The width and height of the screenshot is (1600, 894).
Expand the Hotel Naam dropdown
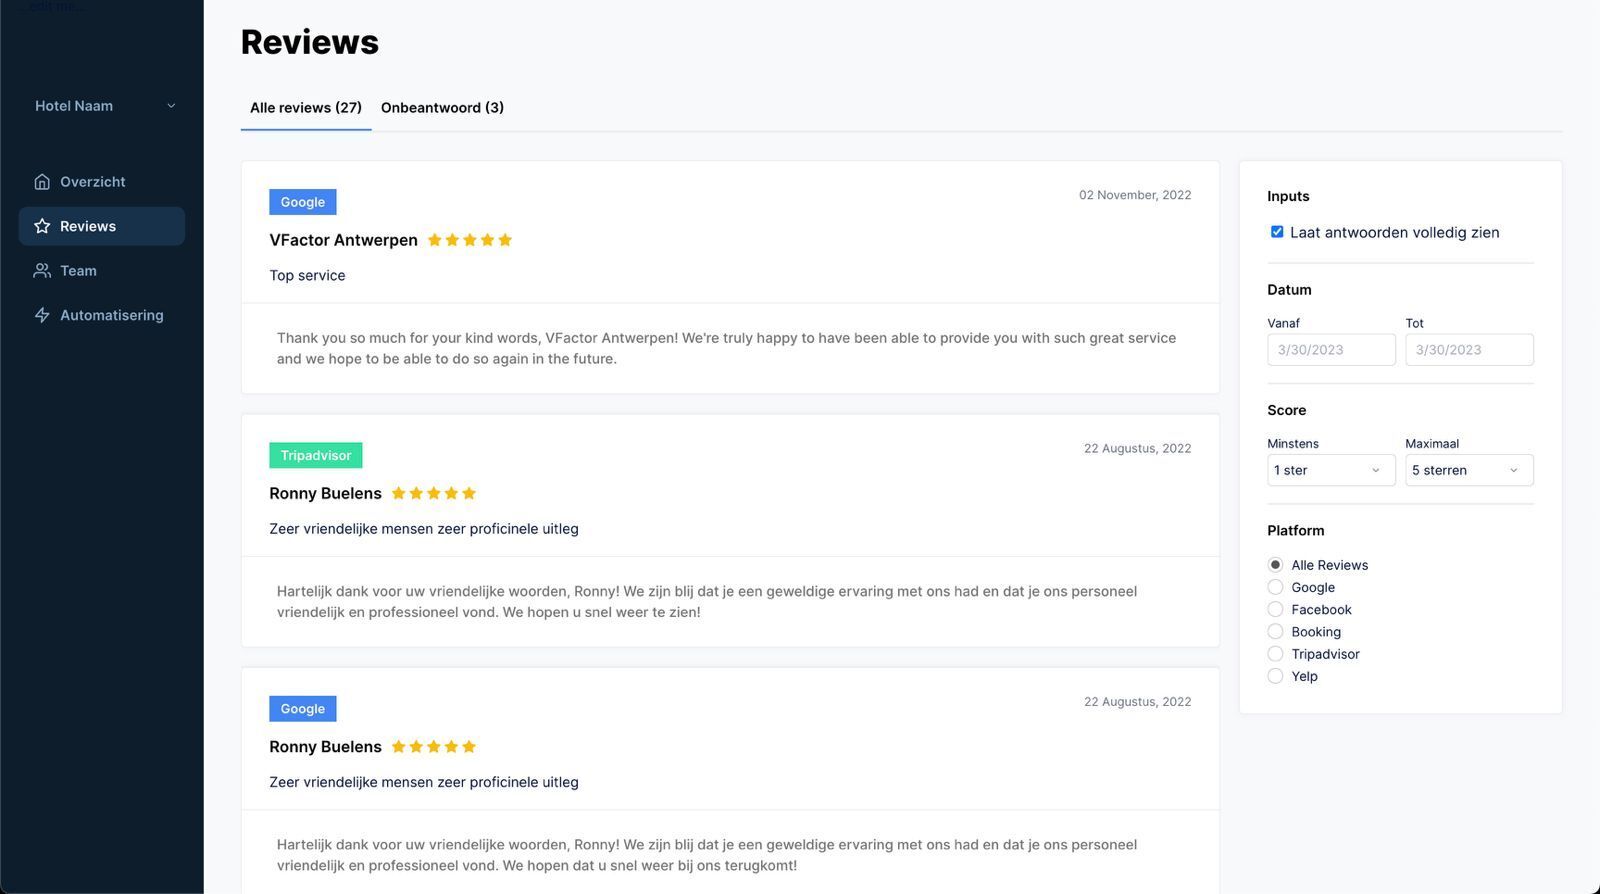pyautogui.click(x=105, y=106)
